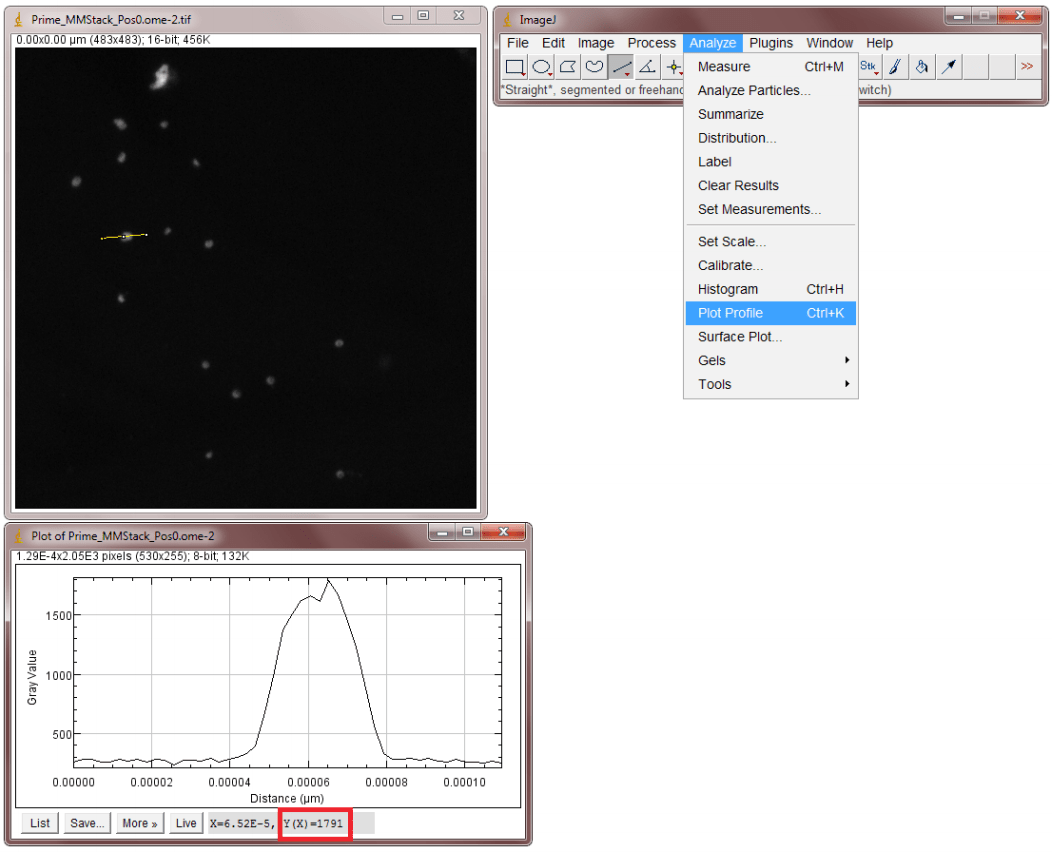Select the Flood Fill bucket tool
This screenshot has width=1054, height=853.
tap(922, 67)
